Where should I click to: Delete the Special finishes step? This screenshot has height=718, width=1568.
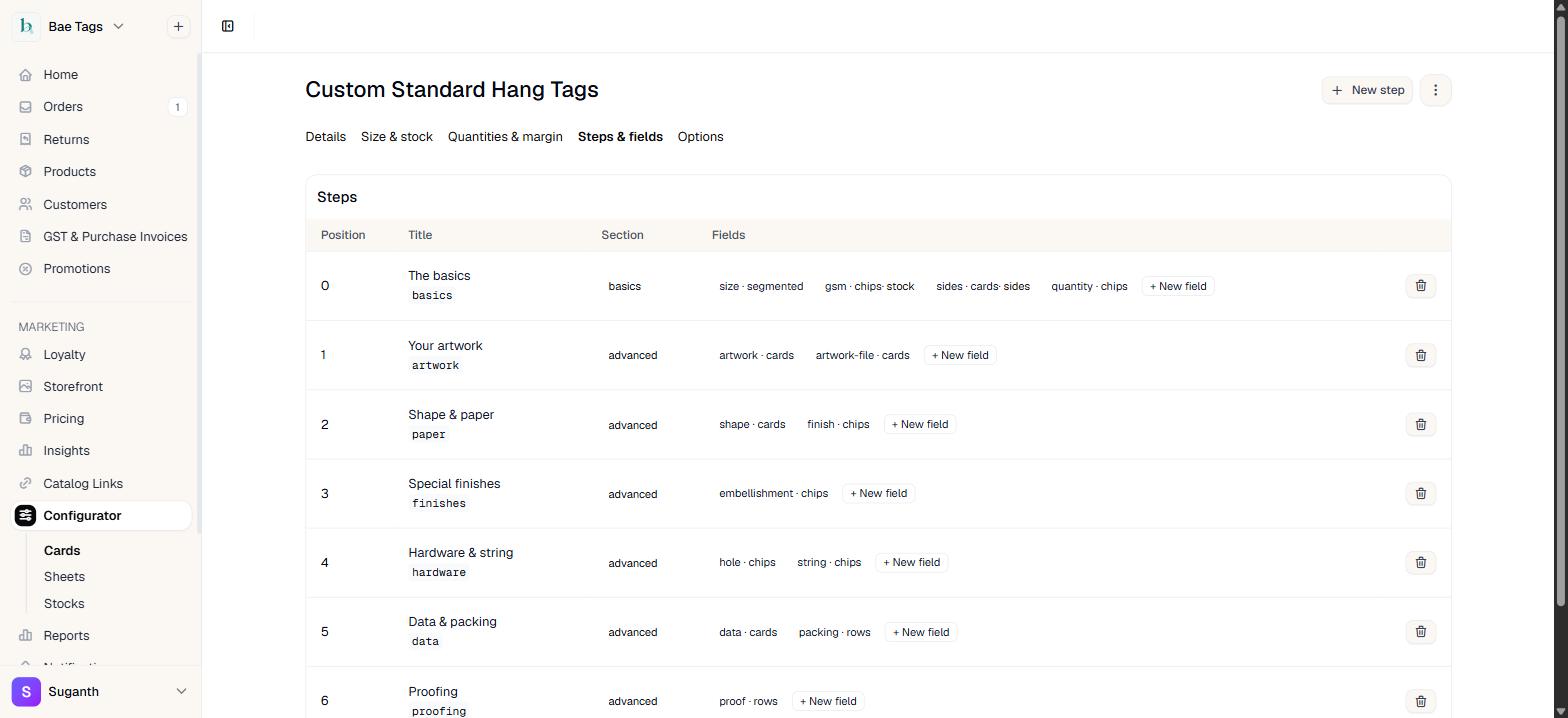[x=1420, y=493]
